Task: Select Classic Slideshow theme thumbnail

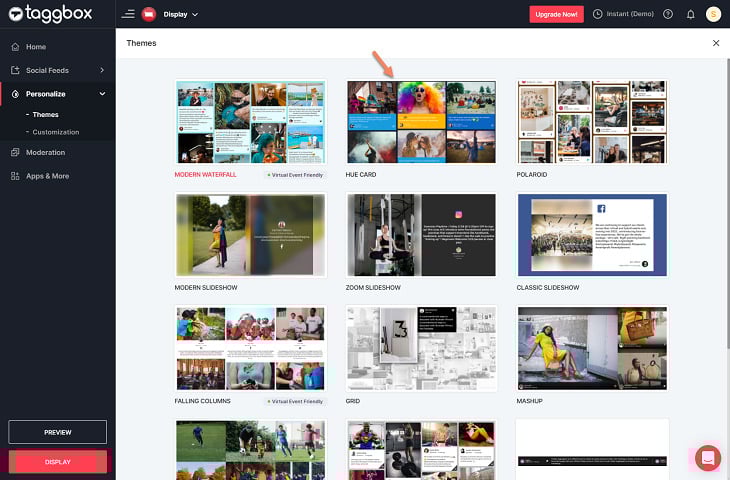Action: click(x=592, y=235)
